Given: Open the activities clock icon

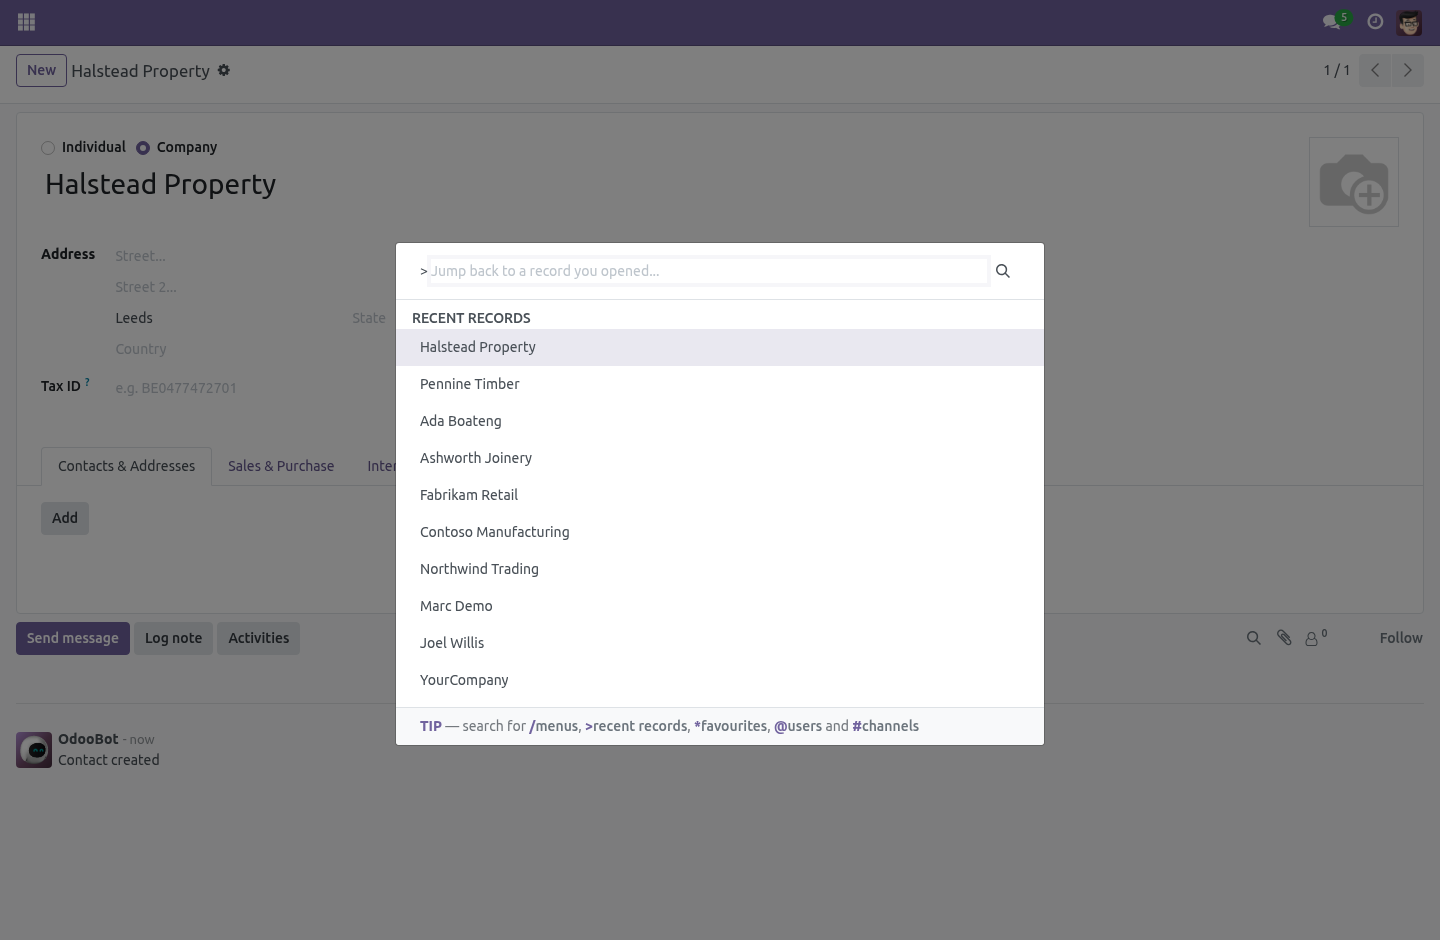Looking at the screenshot, I should [x=1375, y=22].
